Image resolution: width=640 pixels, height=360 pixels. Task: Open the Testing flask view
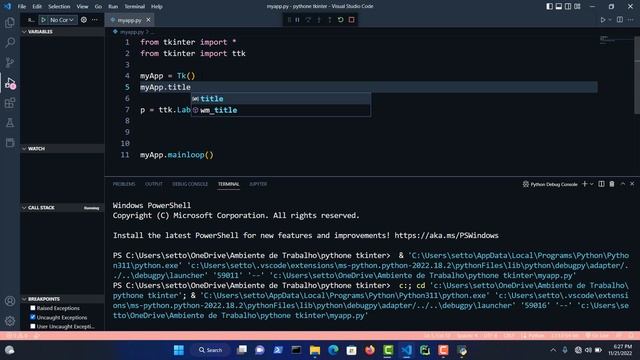pyautogui.click(x=10, y=122)
